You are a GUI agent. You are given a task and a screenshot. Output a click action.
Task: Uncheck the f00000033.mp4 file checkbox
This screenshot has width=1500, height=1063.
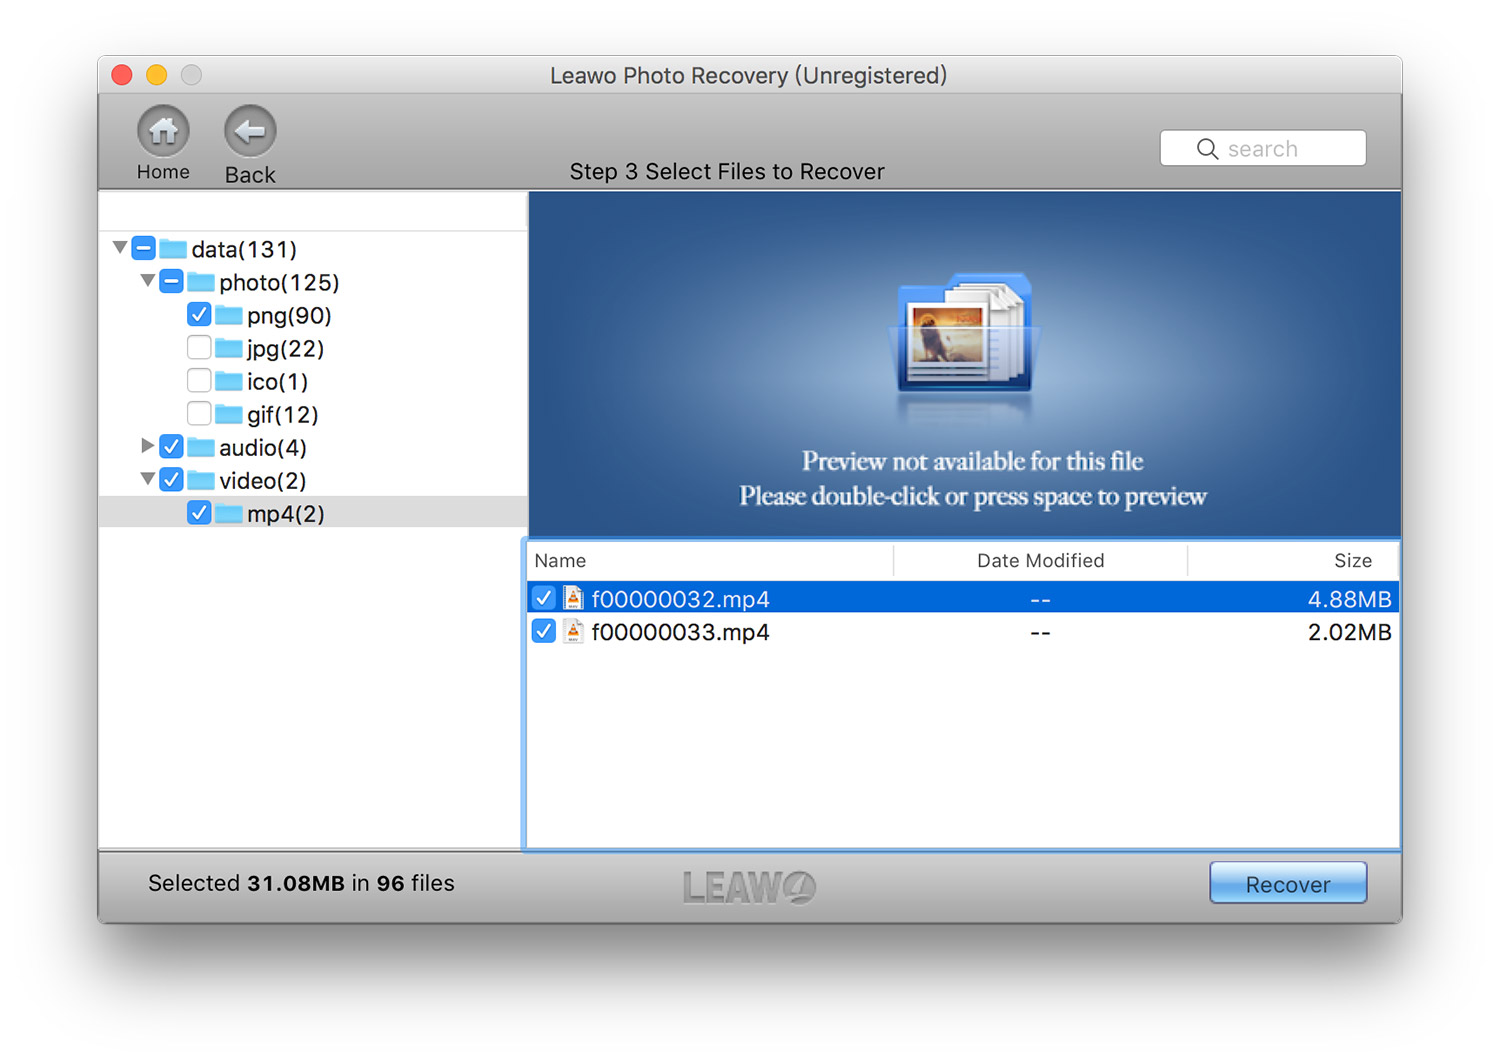point(543,632)
